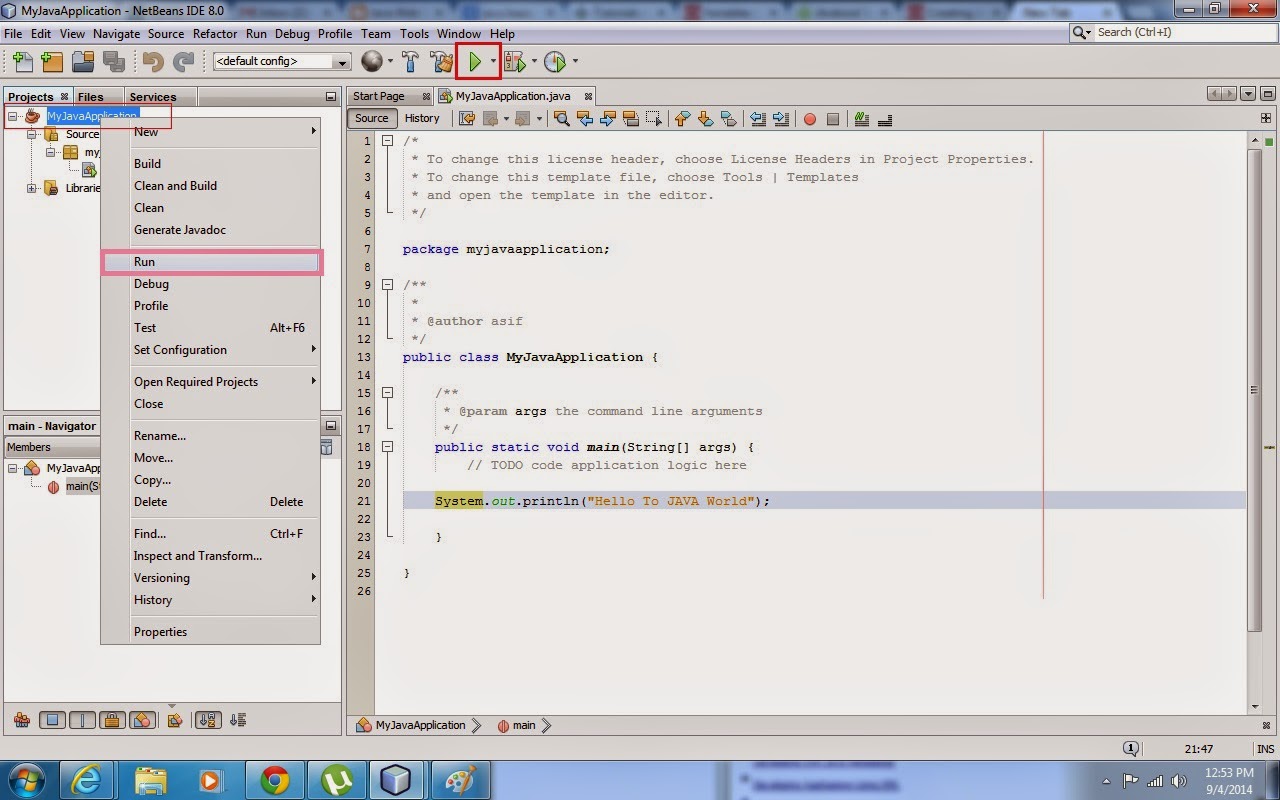This screenshot has width=1280, height=800.
Task: Toggle Show Inner Classes filter in Navigator
Action: pos(142,720)
